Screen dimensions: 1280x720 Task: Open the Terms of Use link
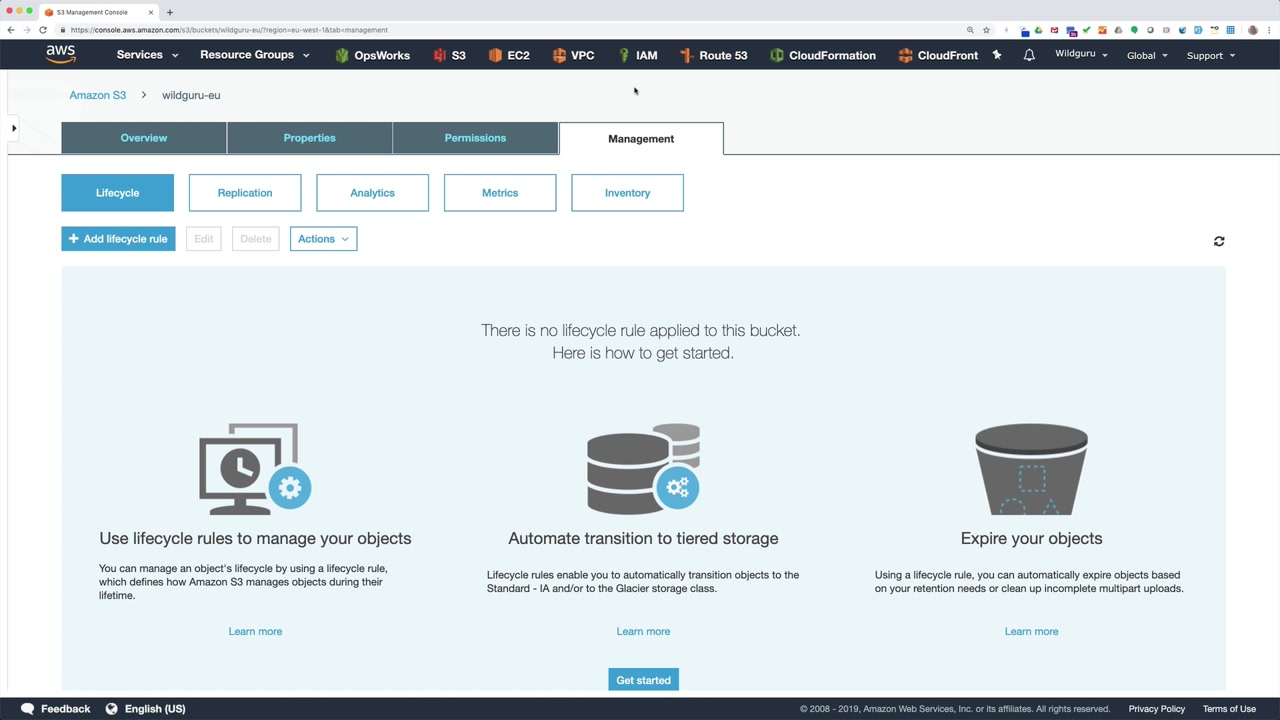click(x=1229, y=709)
